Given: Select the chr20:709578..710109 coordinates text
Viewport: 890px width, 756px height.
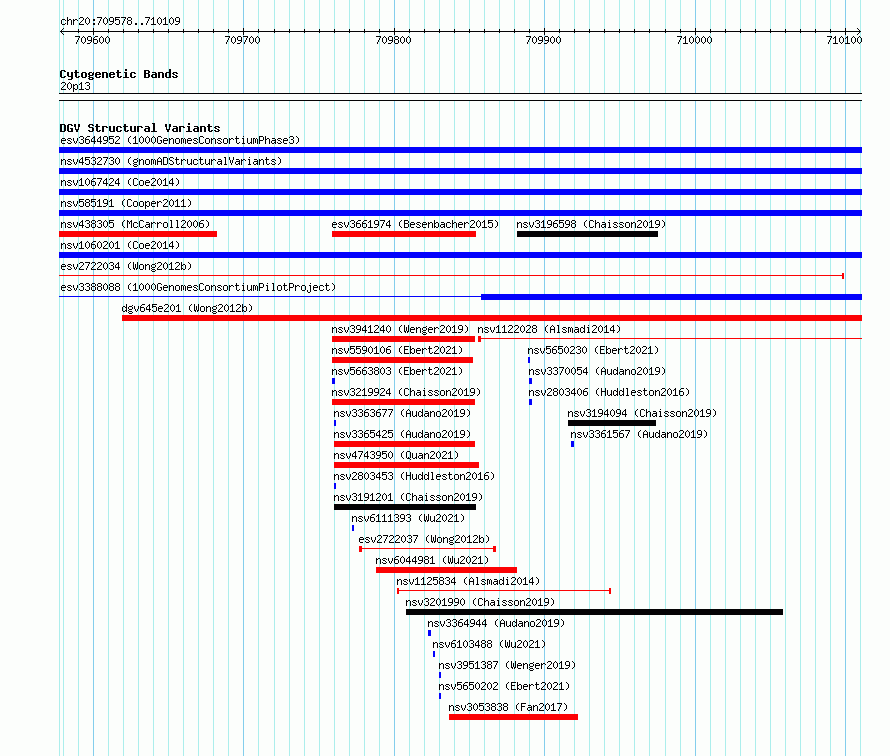Looking at the screenshot, I should click(120, 22).
